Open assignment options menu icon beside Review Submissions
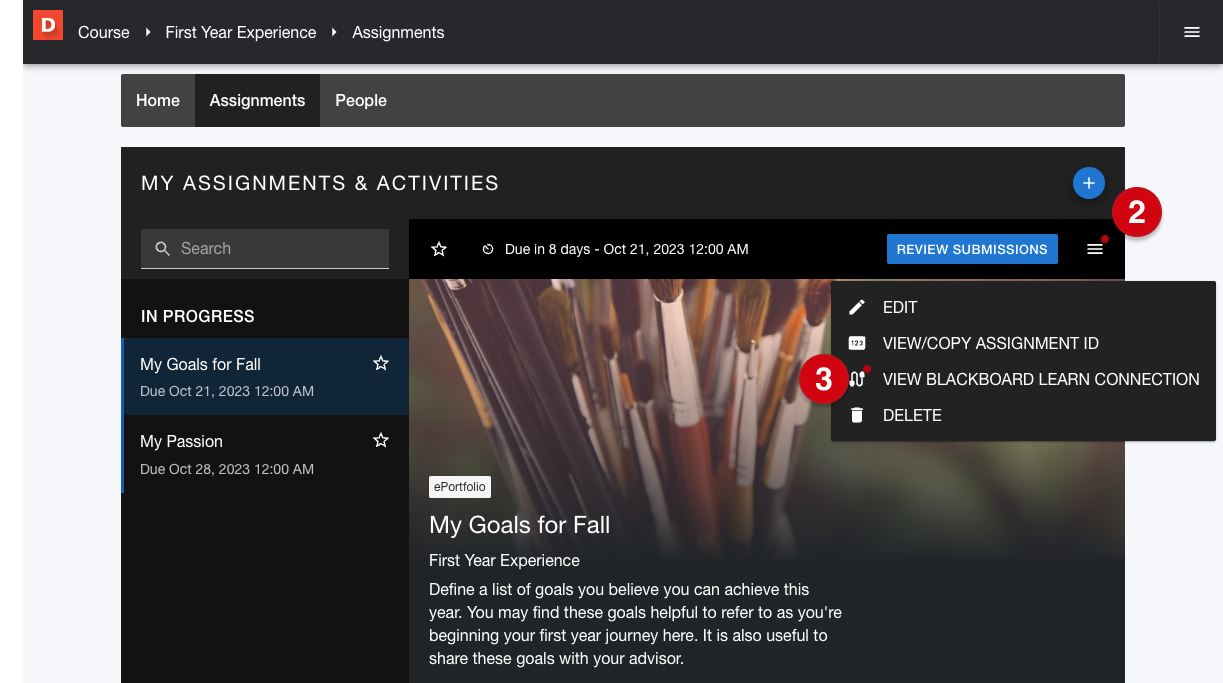This screenshot has height=683, width=1223. [1095, 249]
